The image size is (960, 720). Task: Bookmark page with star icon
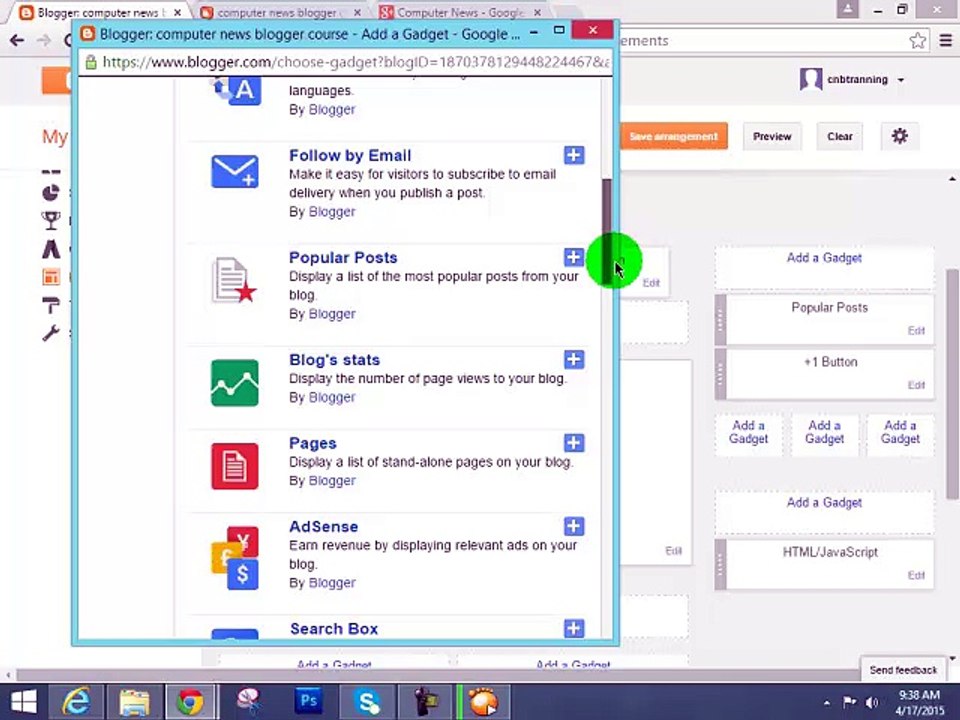(x=917, y=41)
